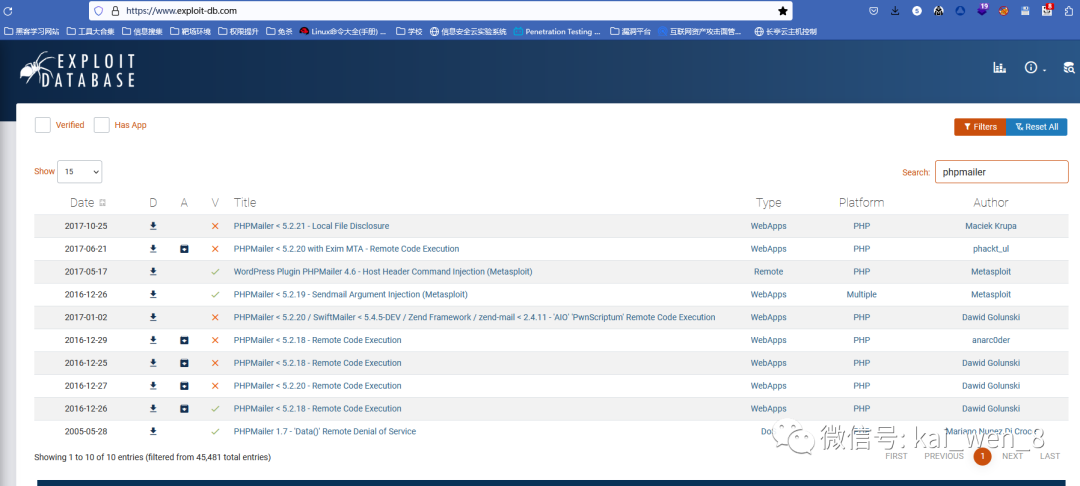The width and height of the screenshot is (1080, 486).
Task: Open the 信息搜集 bookmark folder
Action: (x=143, y=32)
